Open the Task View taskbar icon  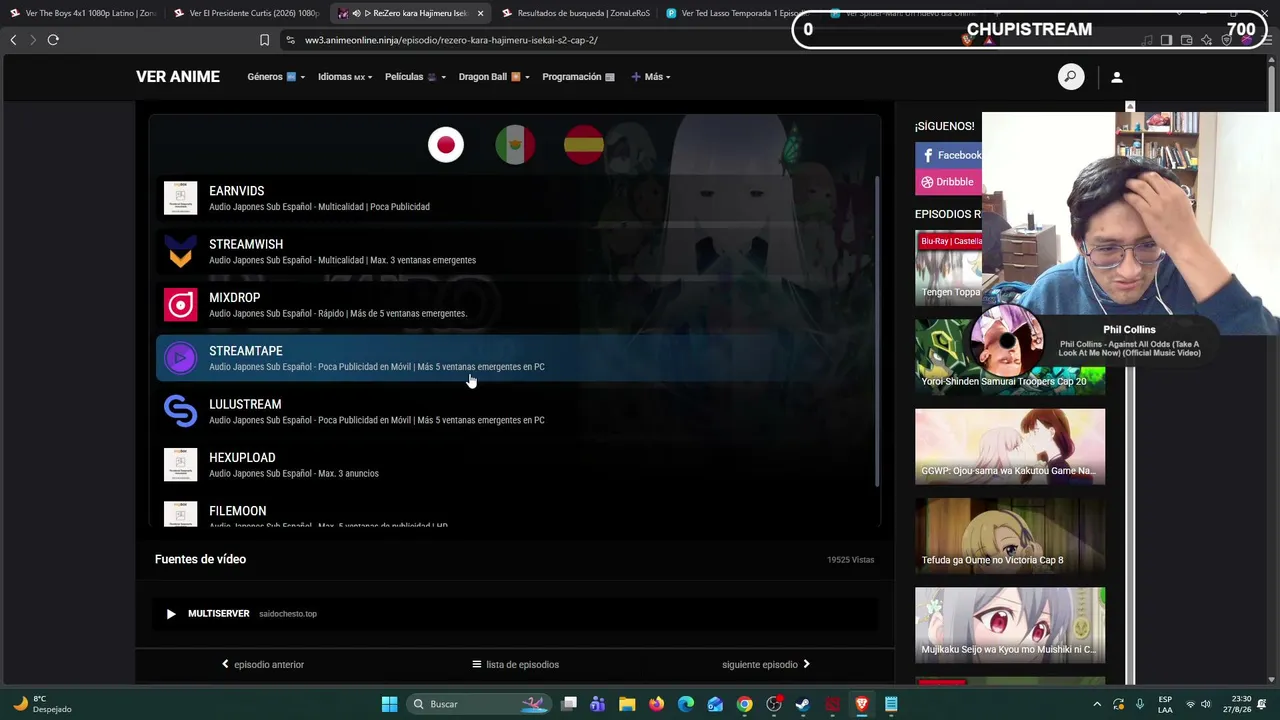[x=569, y=704]
